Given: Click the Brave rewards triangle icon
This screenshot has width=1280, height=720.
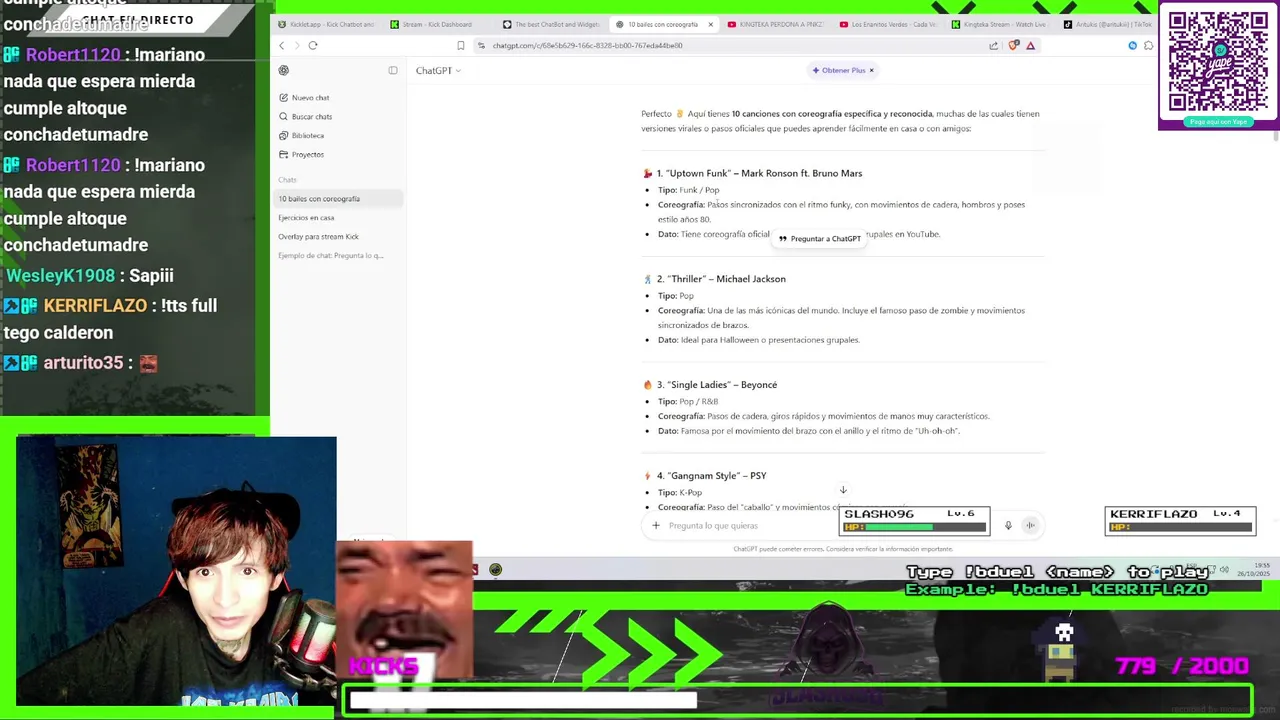Looking at the screenshot, I should click(x=1030, y=45).
